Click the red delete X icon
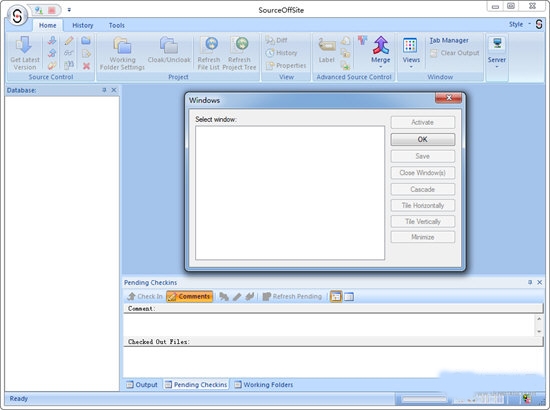This screenshot has width=550, height=410. pos(86,66)
